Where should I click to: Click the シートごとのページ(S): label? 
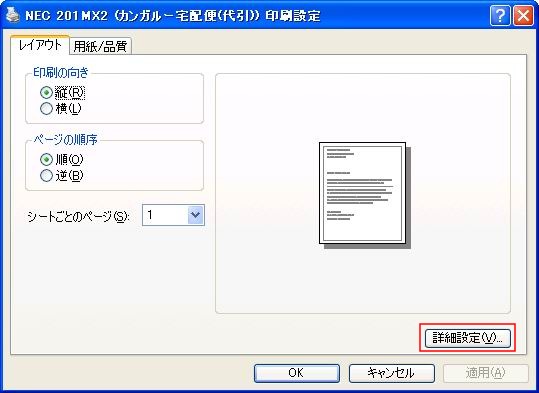tap(78, 217)
